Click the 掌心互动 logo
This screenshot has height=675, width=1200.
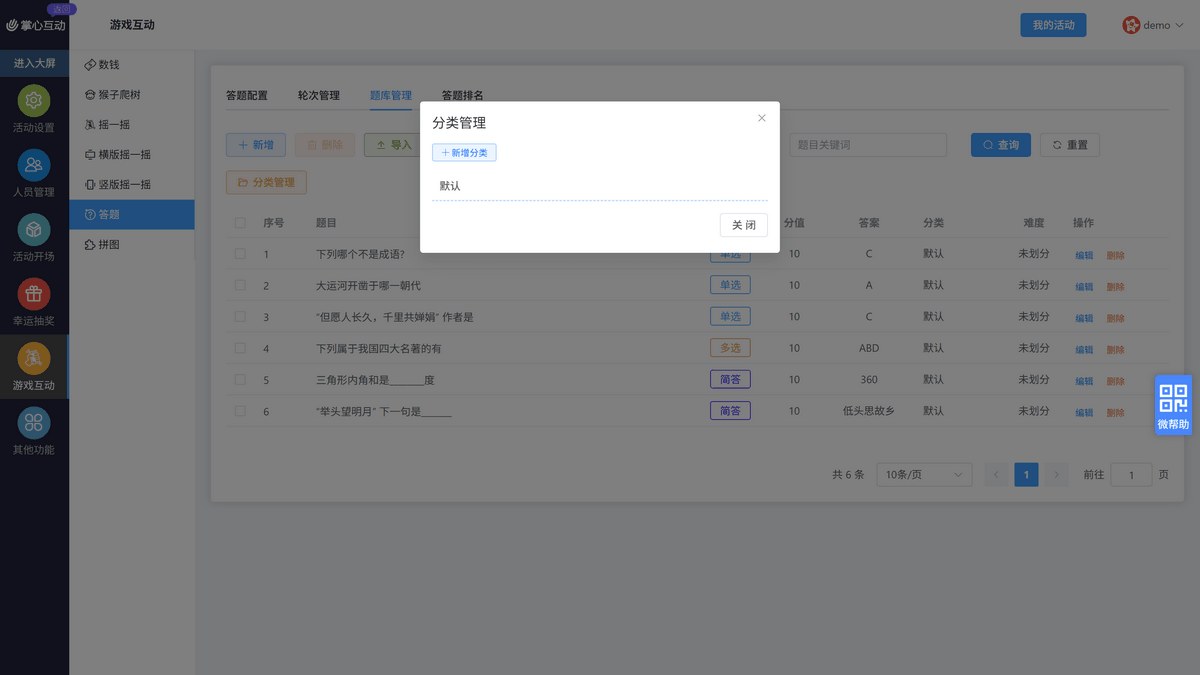pyautogui.click(x=36, y=25)
